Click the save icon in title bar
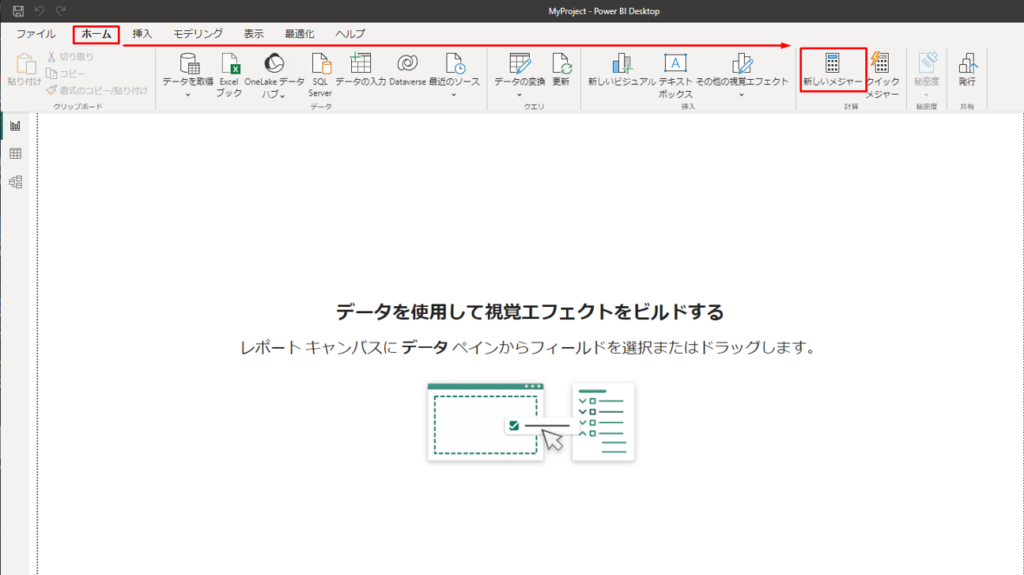Viewport: 1024px width, 575px height. tap(18, 10)
